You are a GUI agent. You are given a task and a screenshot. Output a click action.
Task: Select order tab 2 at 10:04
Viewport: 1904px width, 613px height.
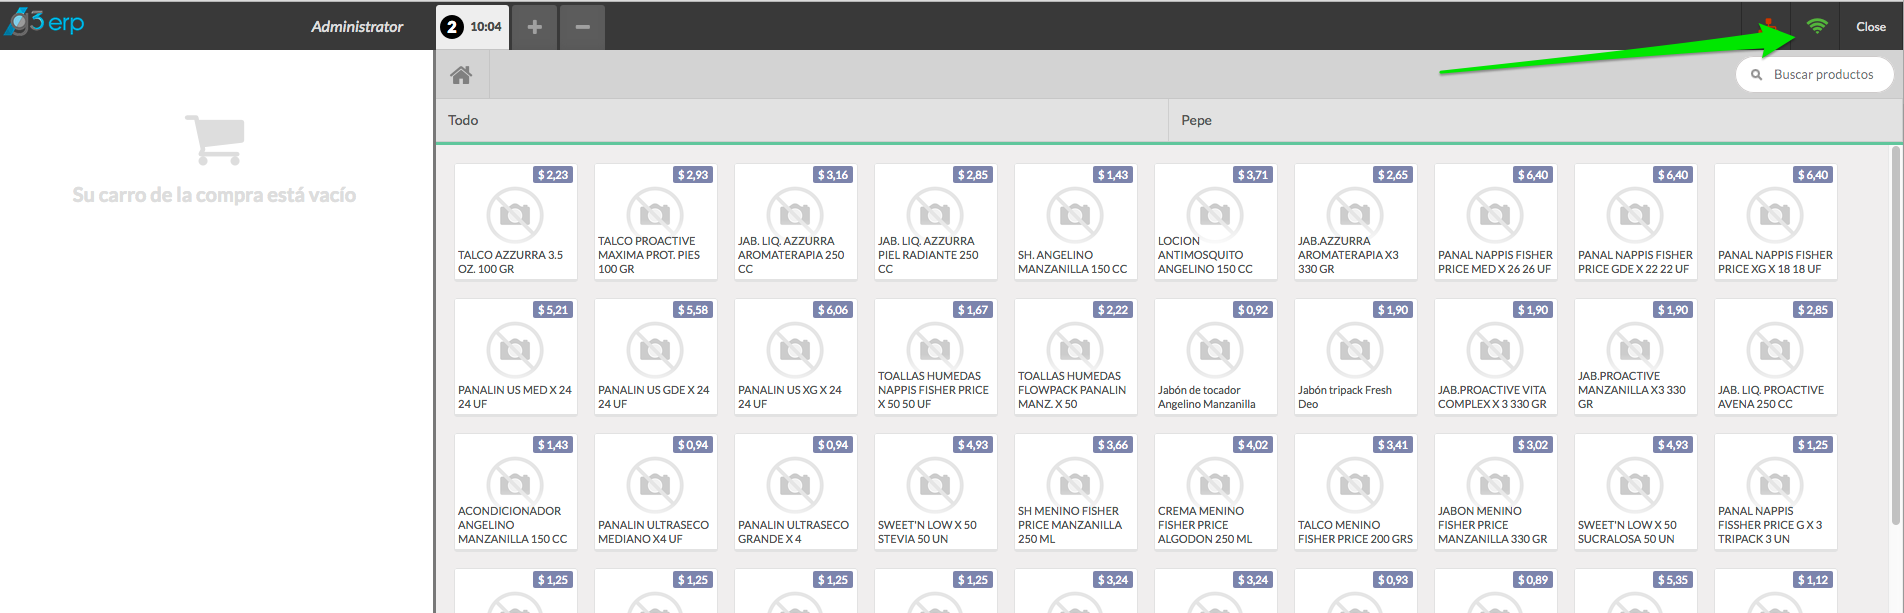point(473,27)
